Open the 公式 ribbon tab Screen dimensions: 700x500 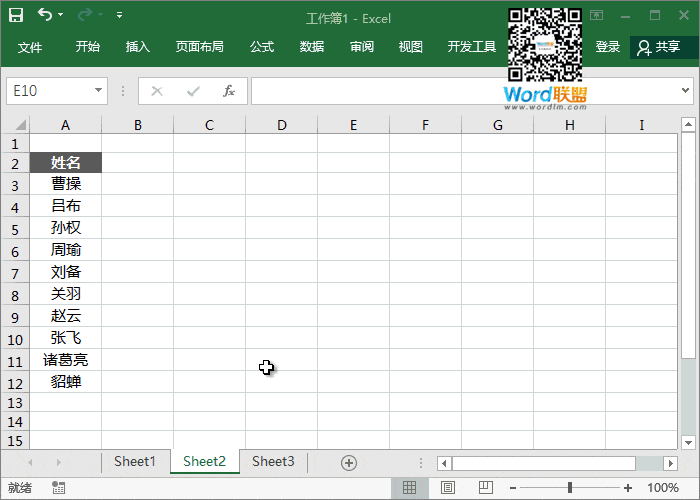click(262, 46)
